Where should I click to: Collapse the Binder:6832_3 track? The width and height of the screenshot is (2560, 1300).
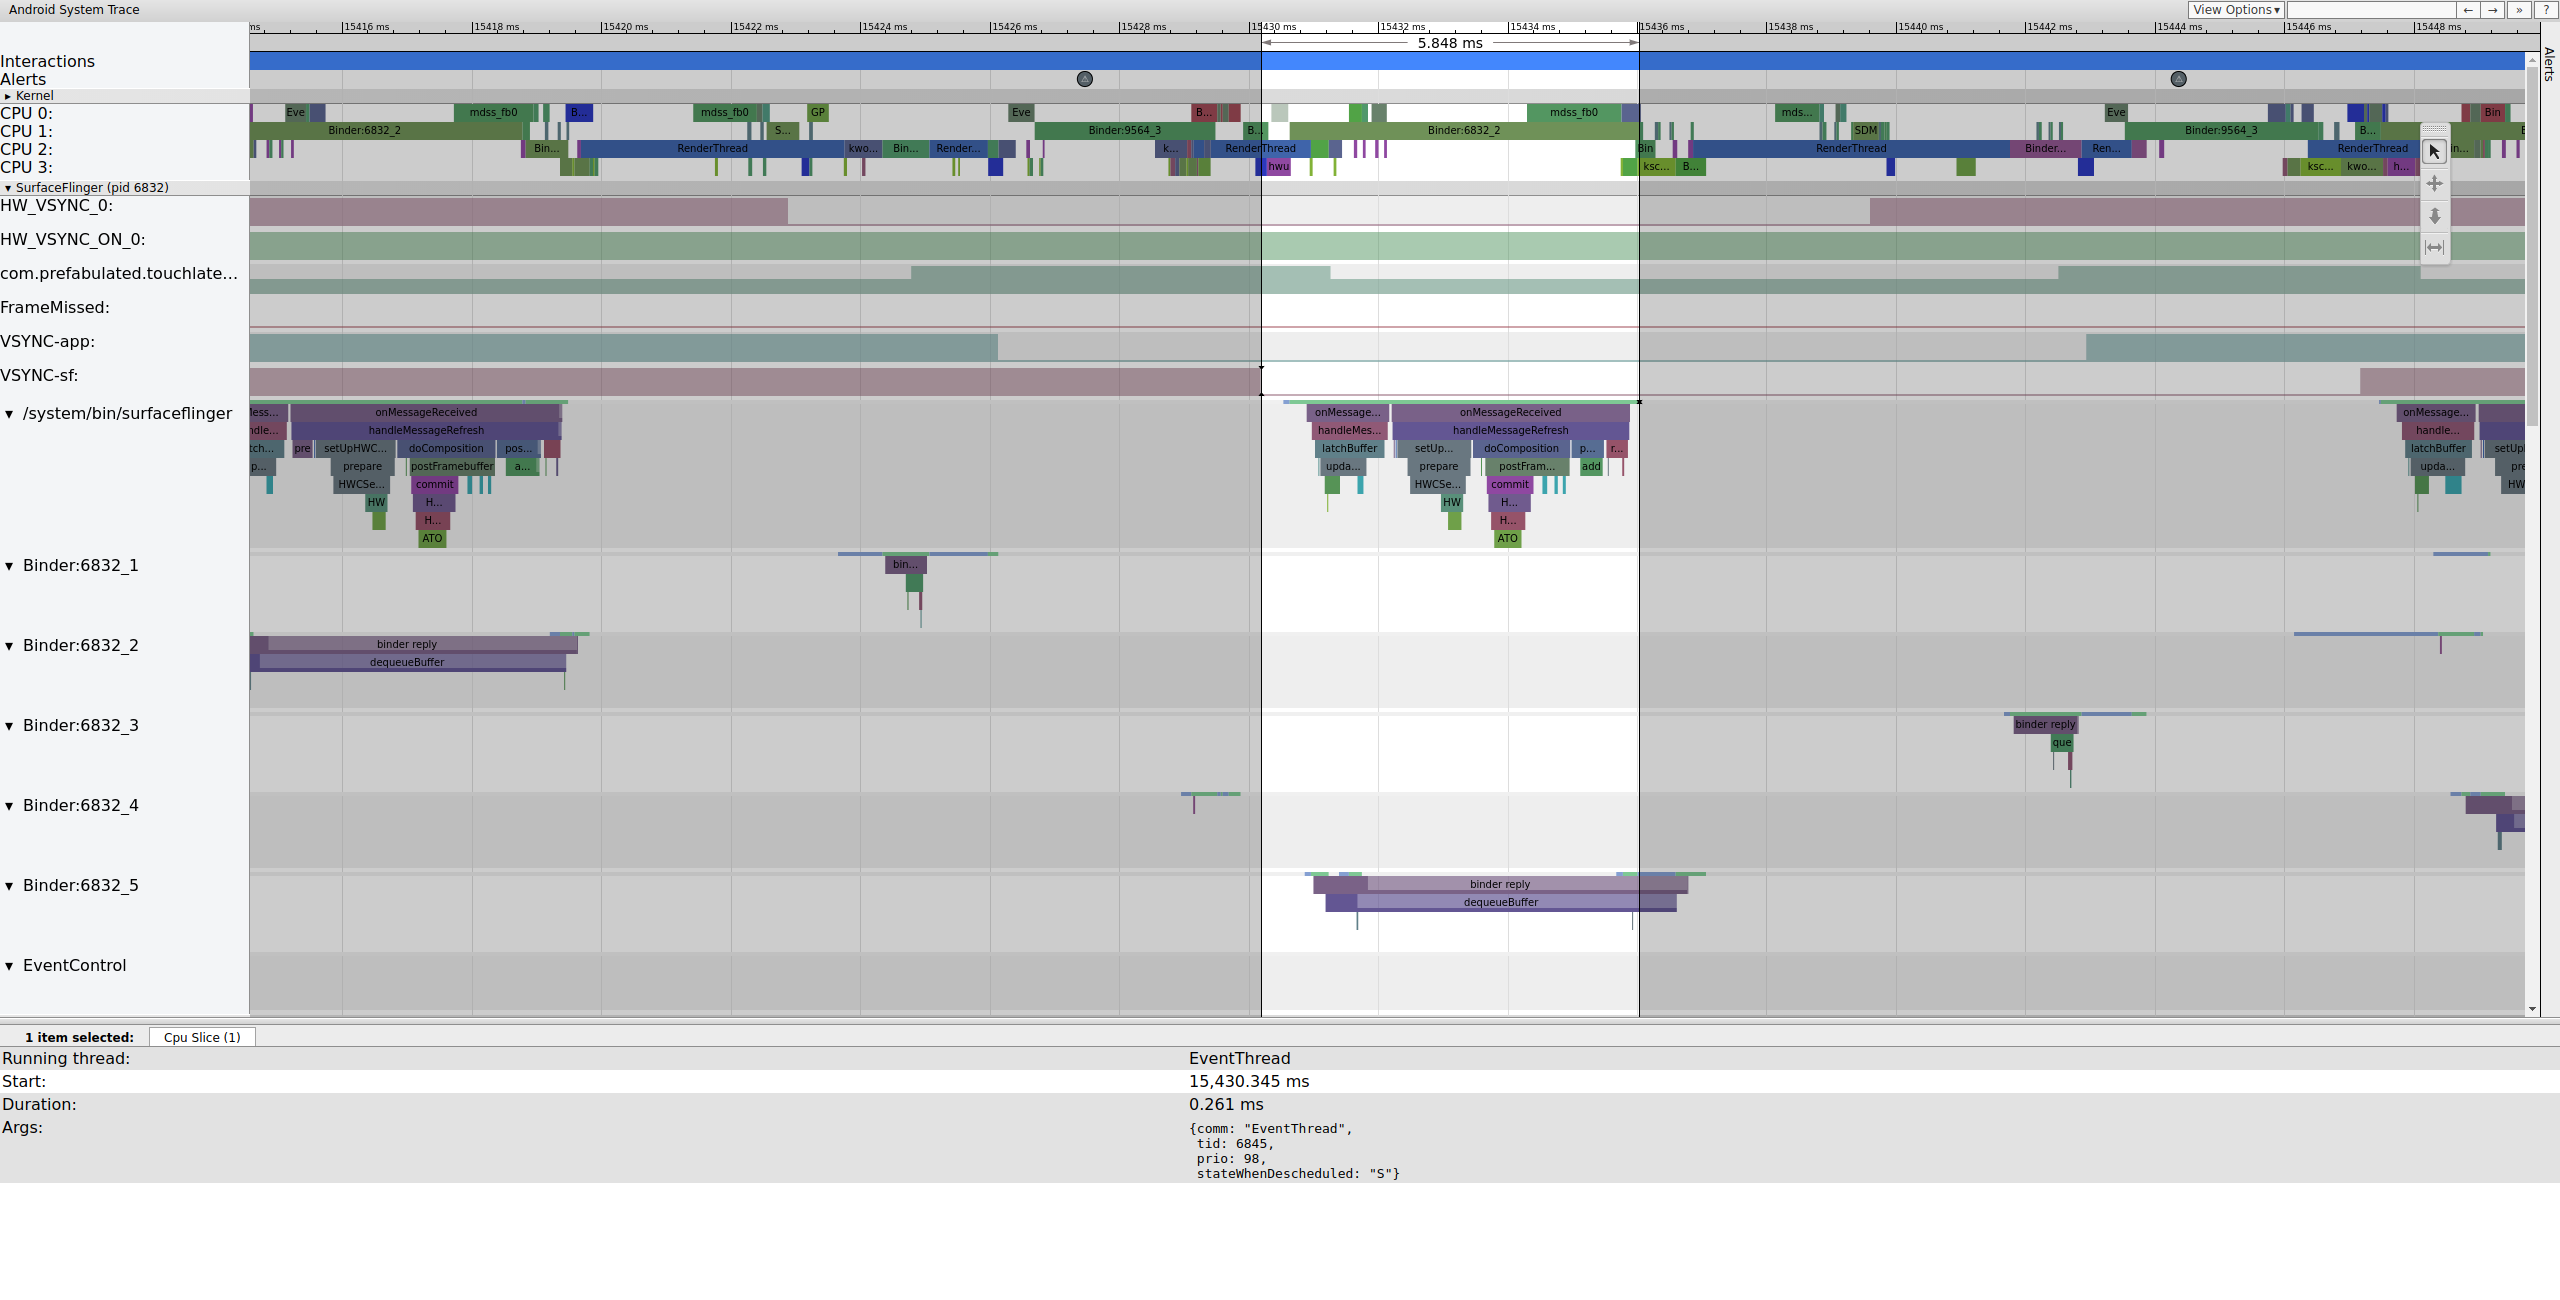point(9,726)
